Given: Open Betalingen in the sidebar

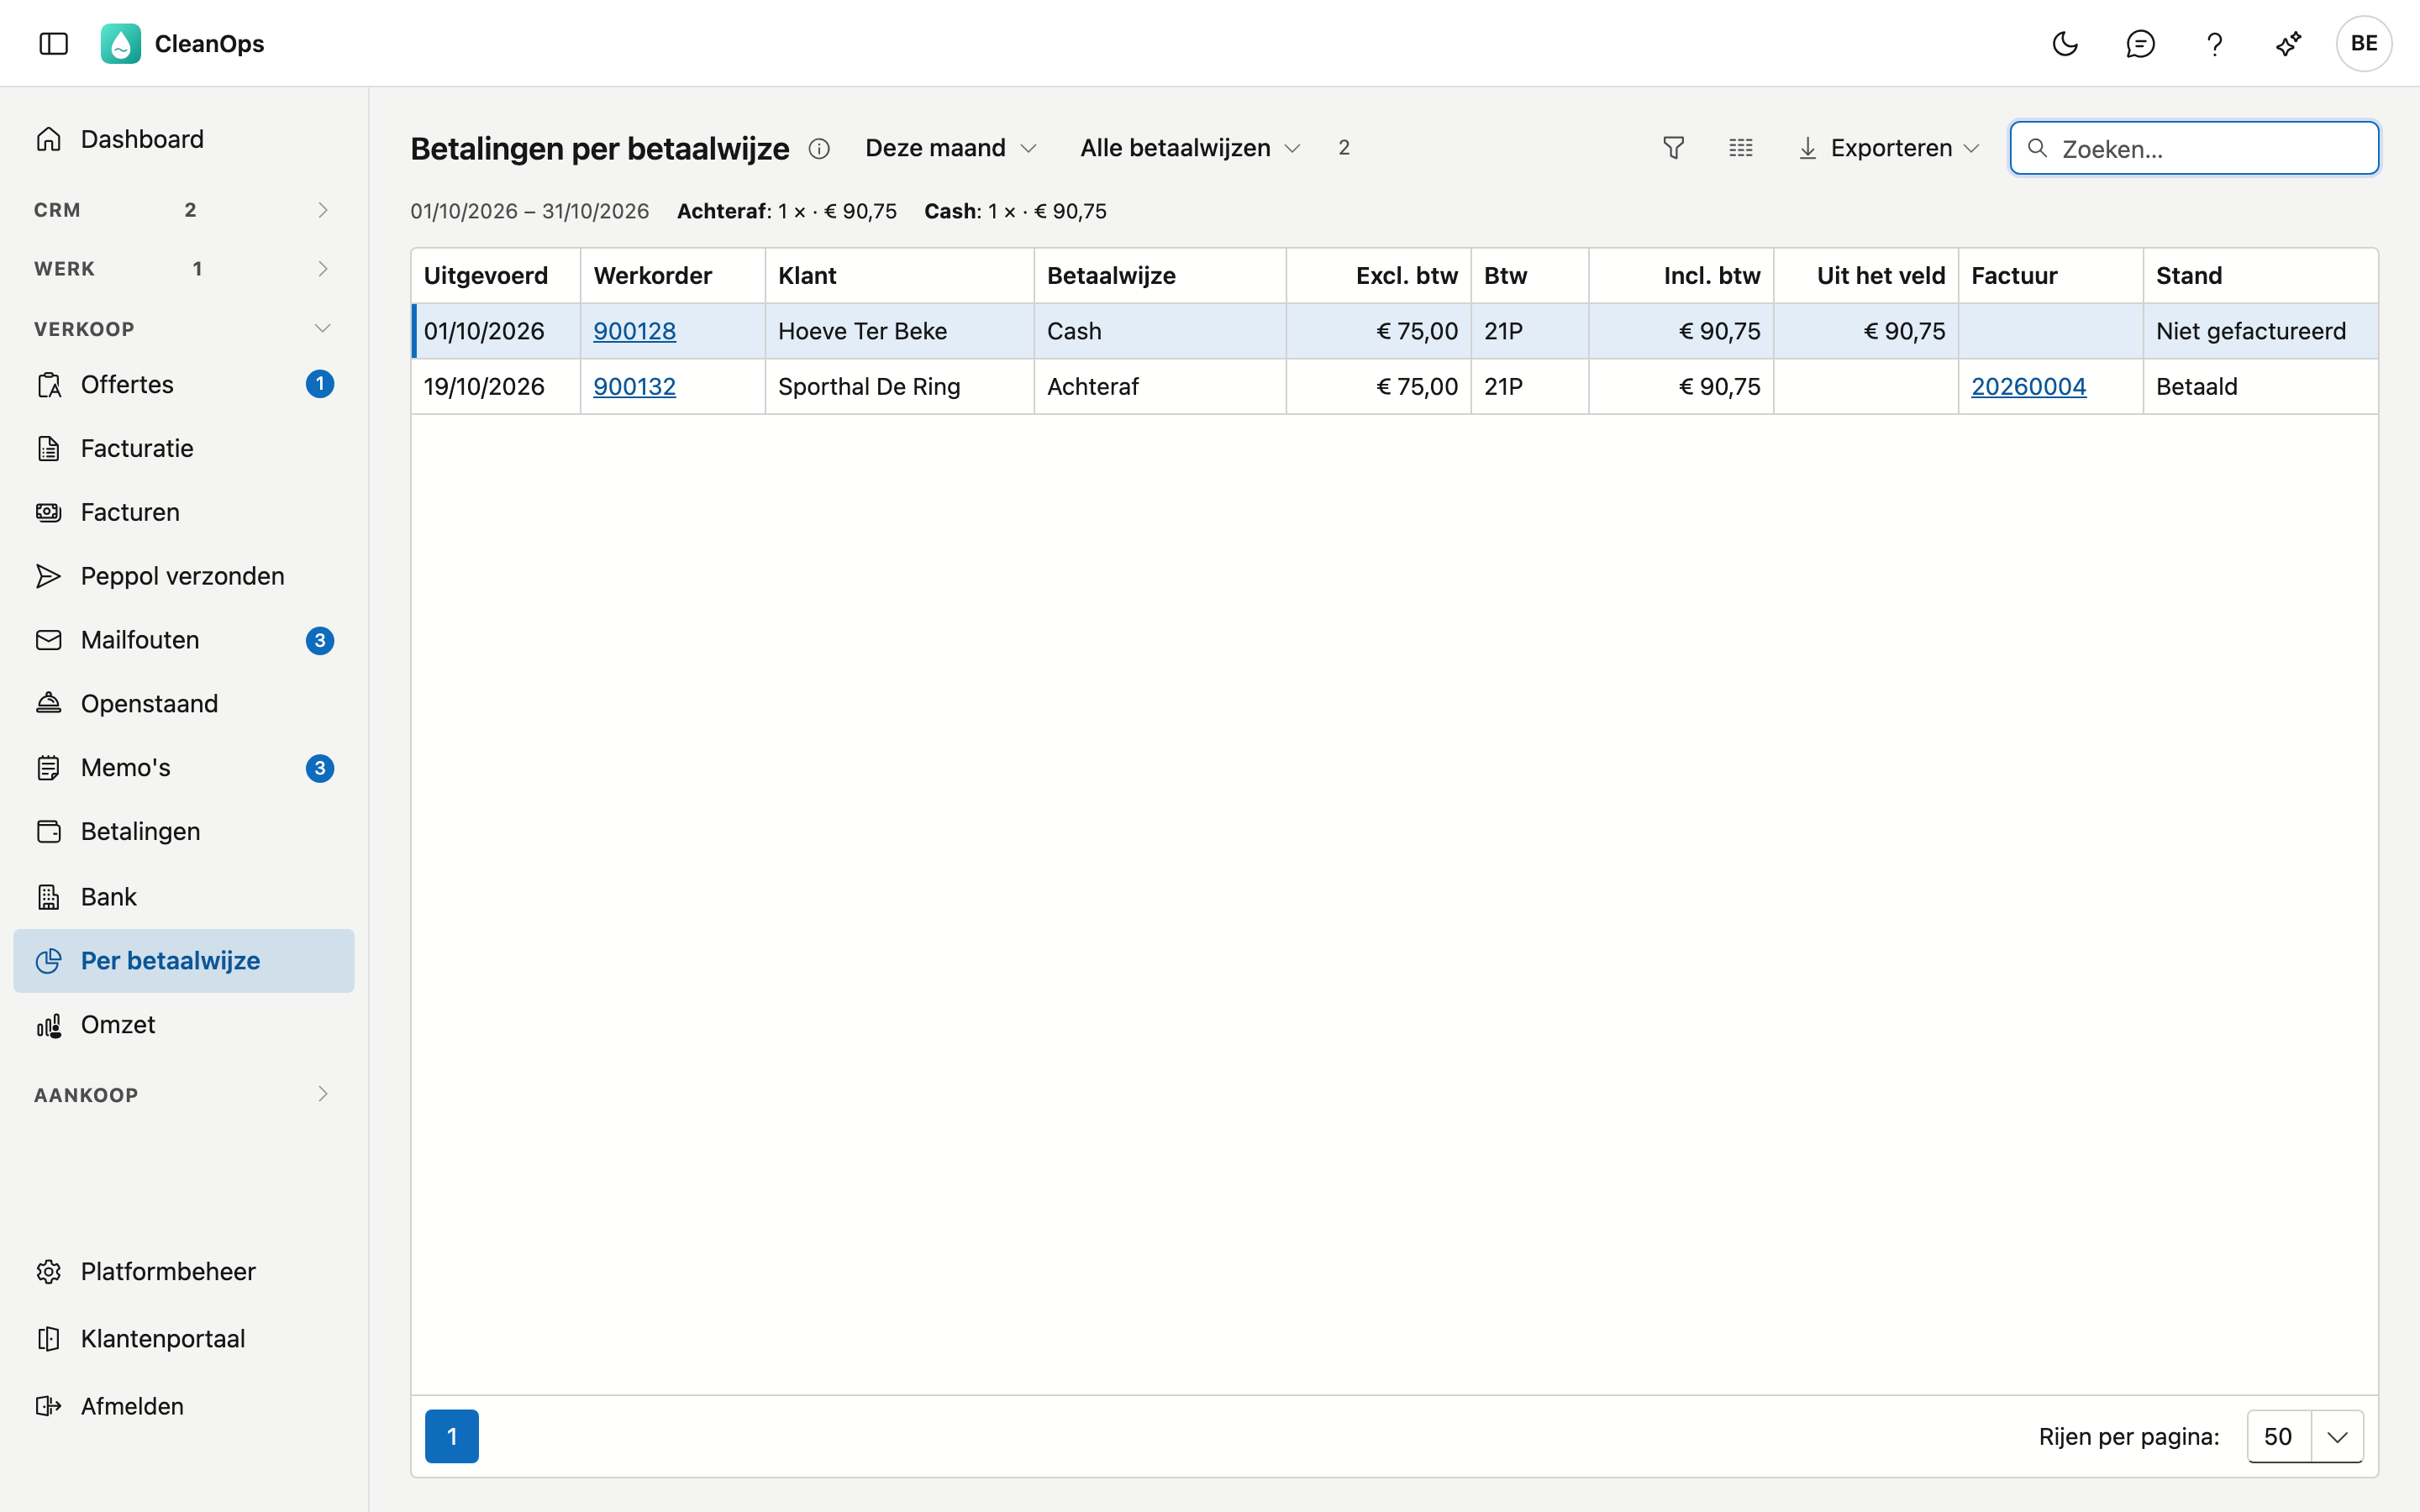Looking at the screenshot, I should 183,832.
